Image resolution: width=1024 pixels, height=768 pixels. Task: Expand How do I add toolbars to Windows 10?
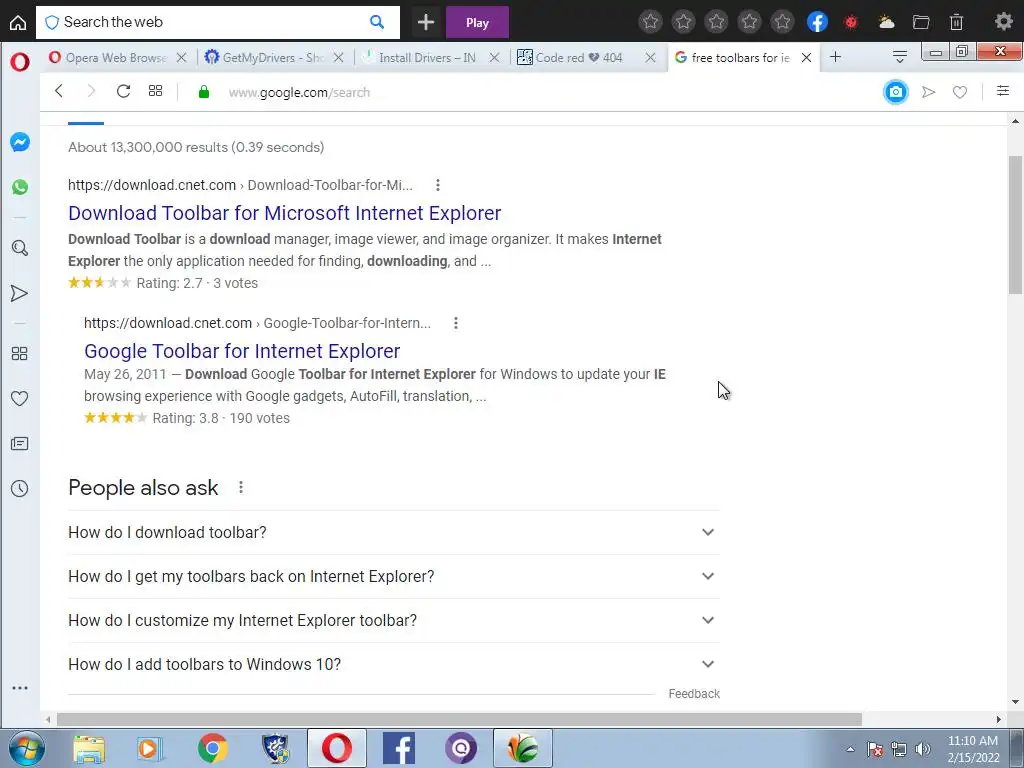pyautogui.click(x=394, y=664)
